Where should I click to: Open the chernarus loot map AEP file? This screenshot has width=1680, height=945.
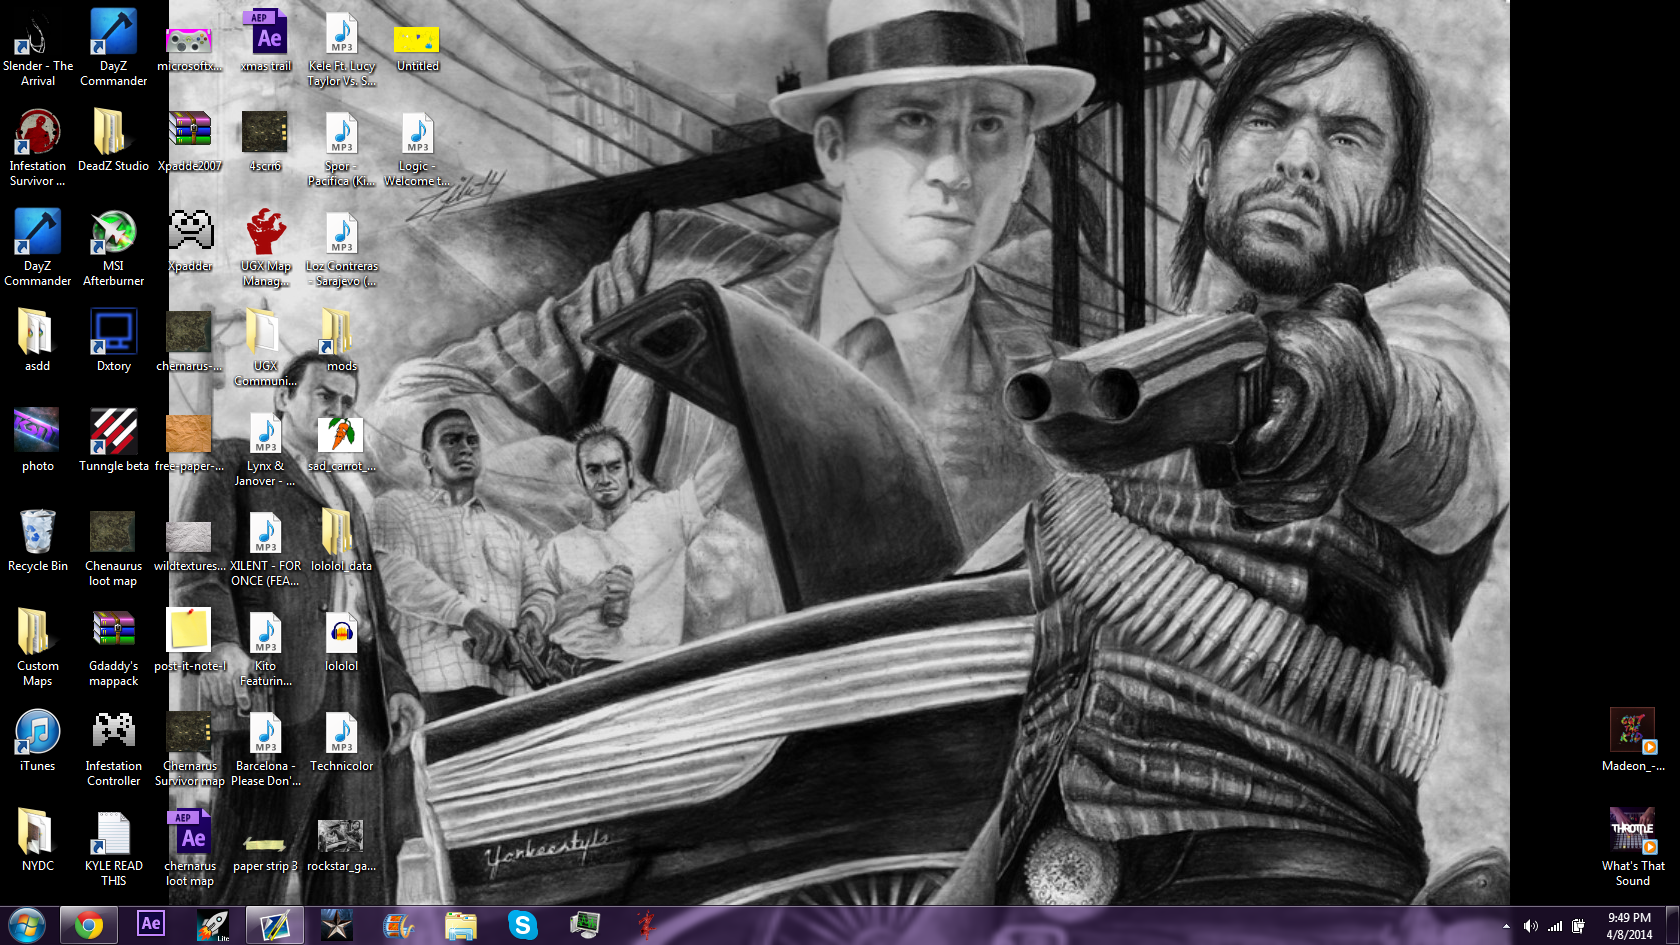[190, 847]
